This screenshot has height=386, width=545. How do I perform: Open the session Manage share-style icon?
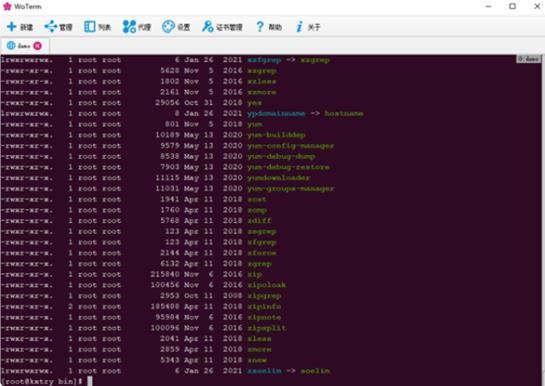pos(50,26)
